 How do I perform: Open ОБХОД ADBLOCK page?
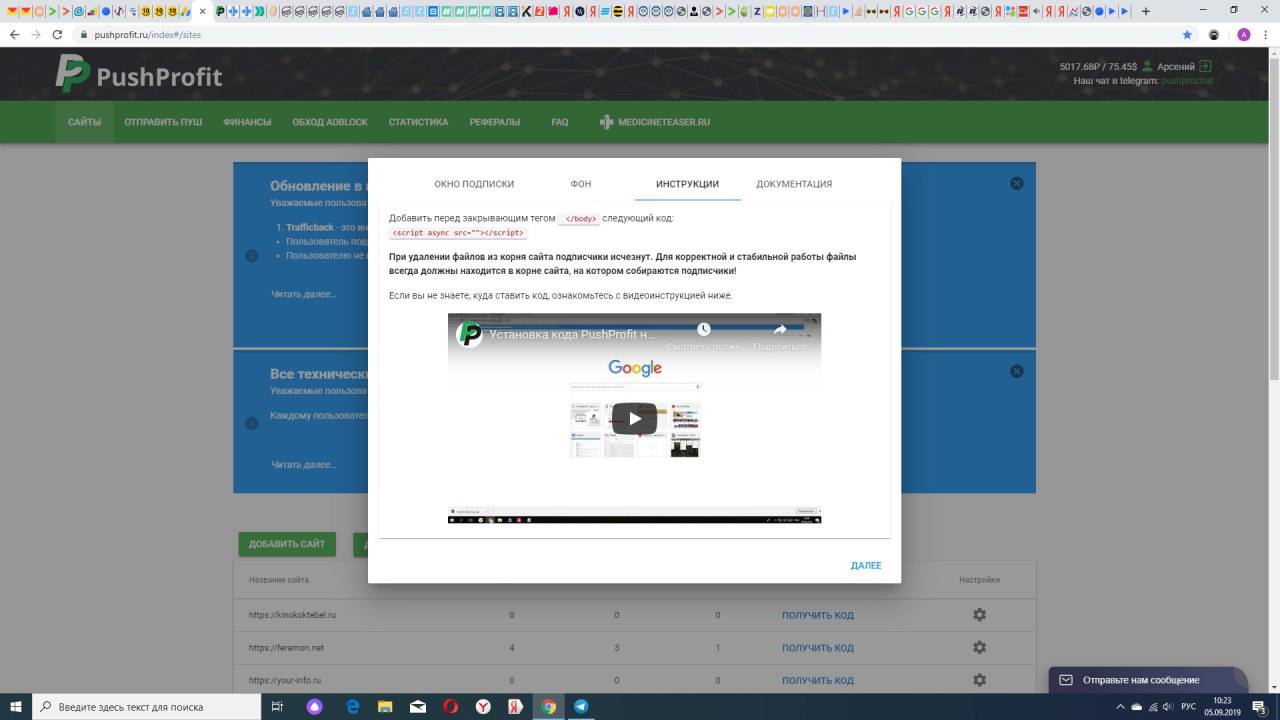point(330,122)
